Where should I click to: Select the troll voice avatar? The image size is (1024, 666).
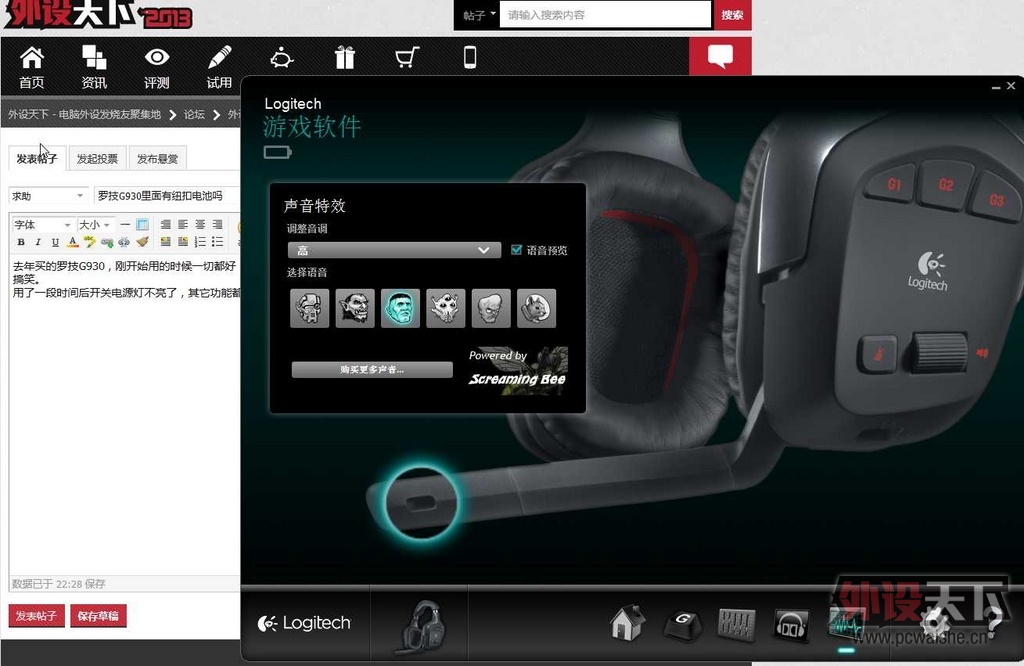click(x=355, y=308)
